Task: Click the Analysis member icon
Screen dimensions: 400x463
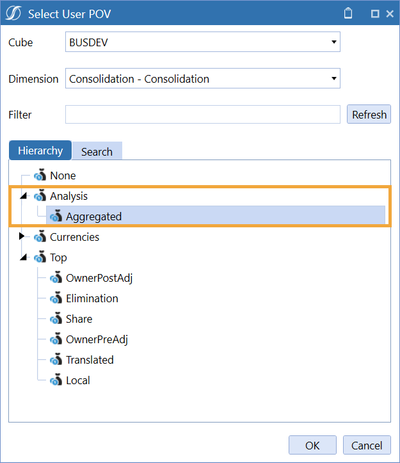Action: (x=40, y=196)
